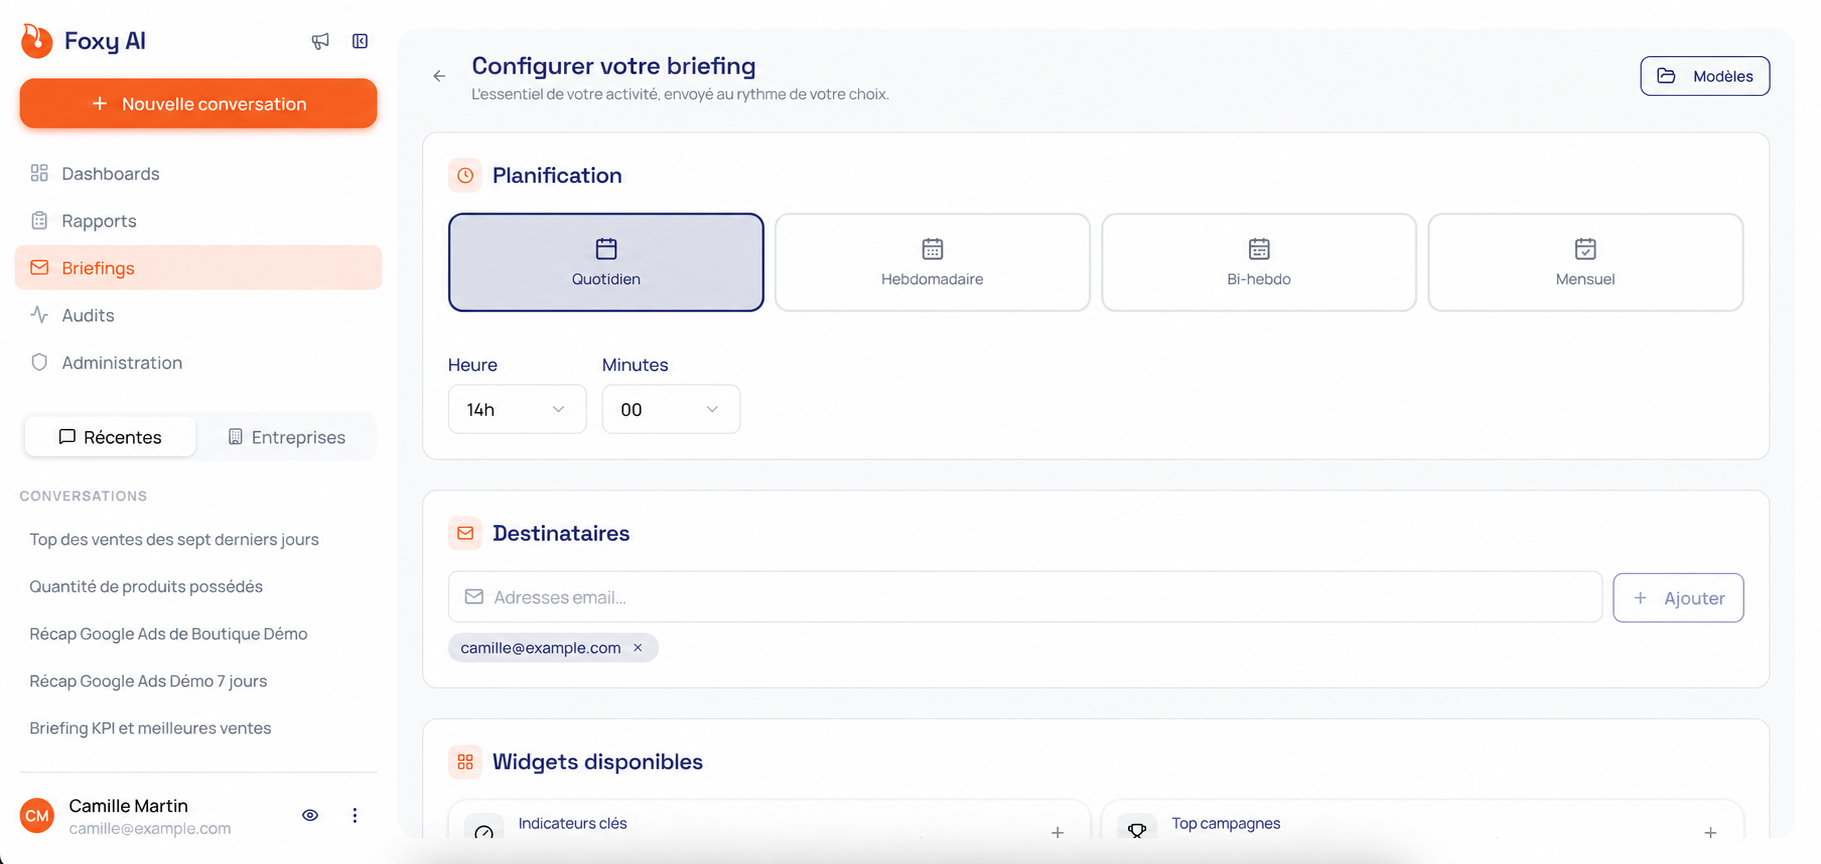
Task: Open the Heure dropdown
Action: 517,409
